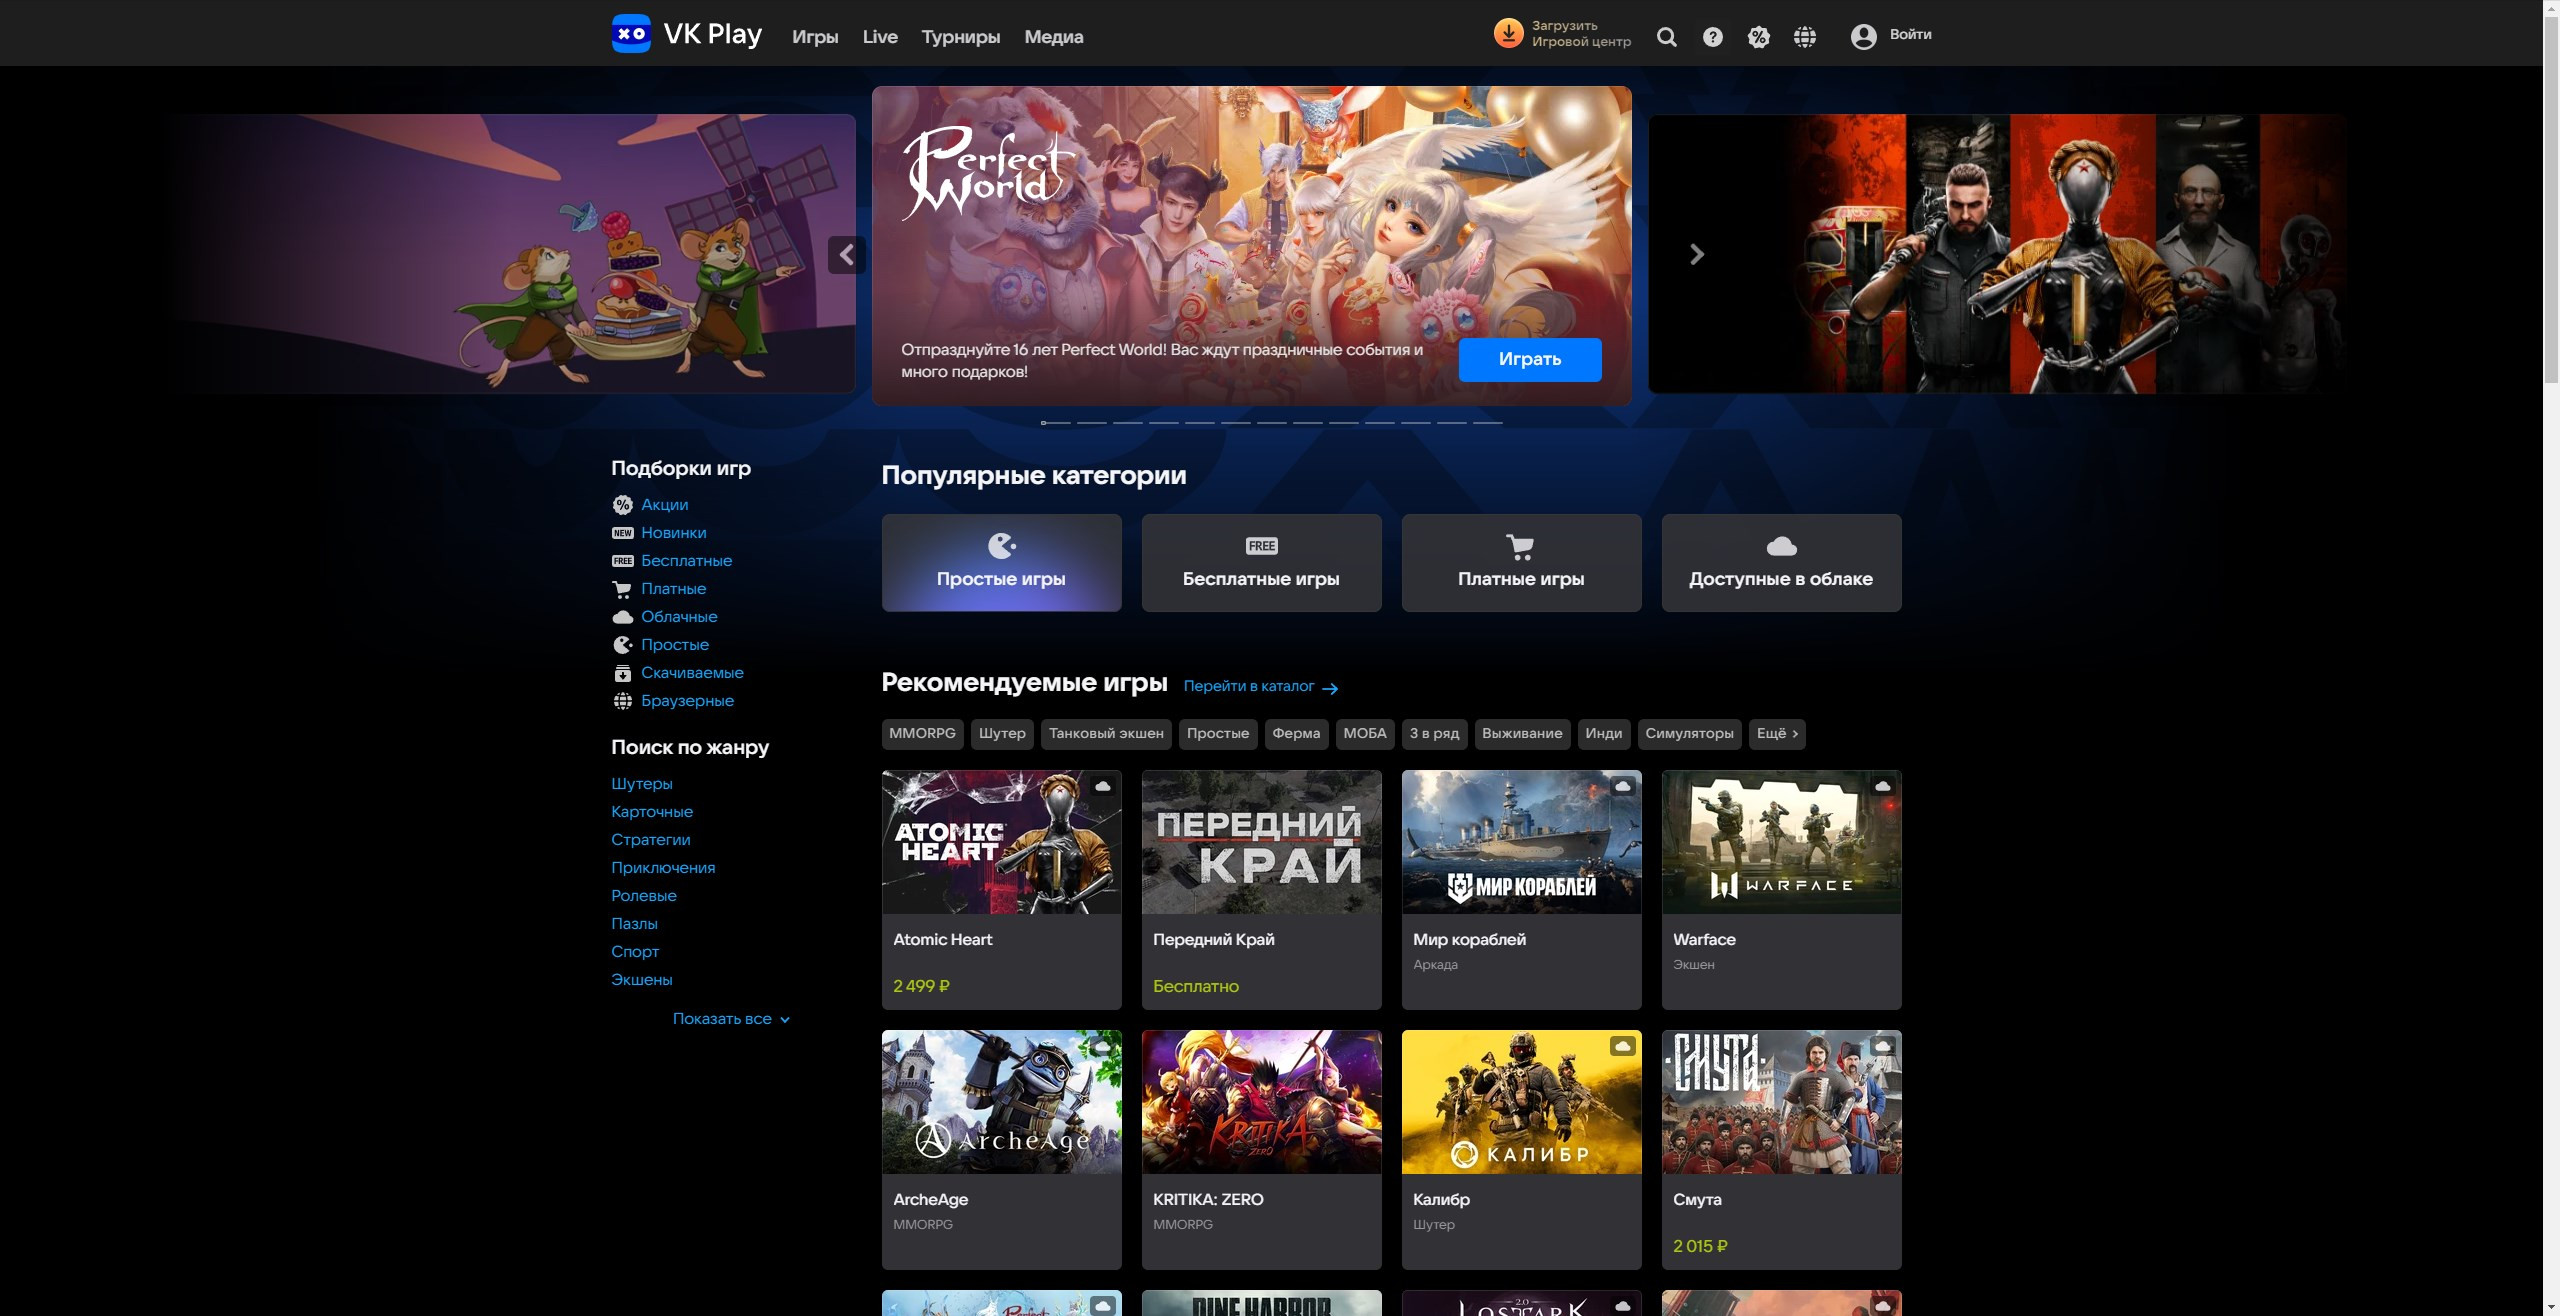Image resolution: width=2560 pixels, height=1316 pixels.
Task: Click the cloud badge on Warface card
Action: (x=1883, y=787)
